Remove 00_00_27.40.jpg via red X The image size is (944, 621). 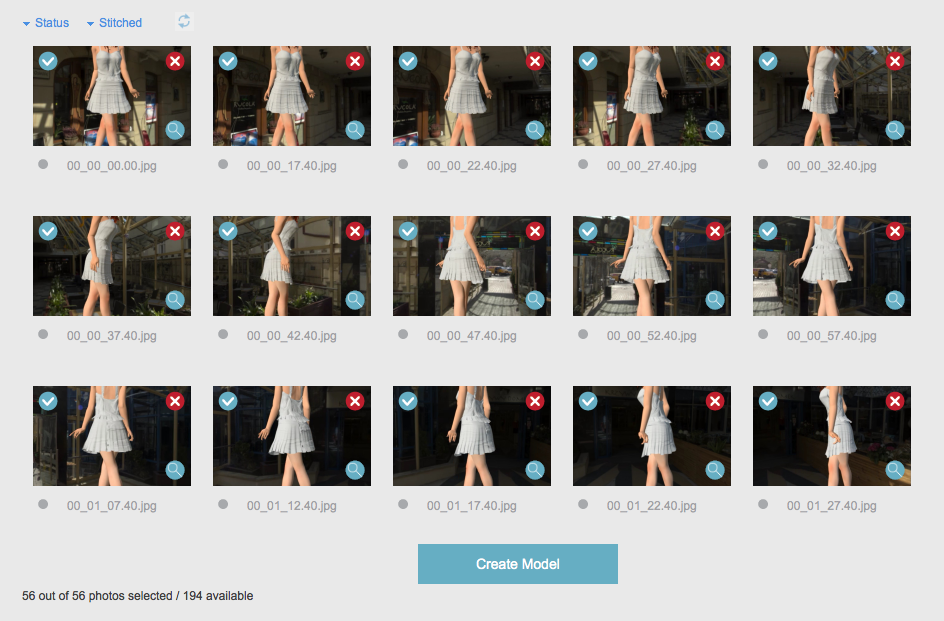tap(715, 61)
